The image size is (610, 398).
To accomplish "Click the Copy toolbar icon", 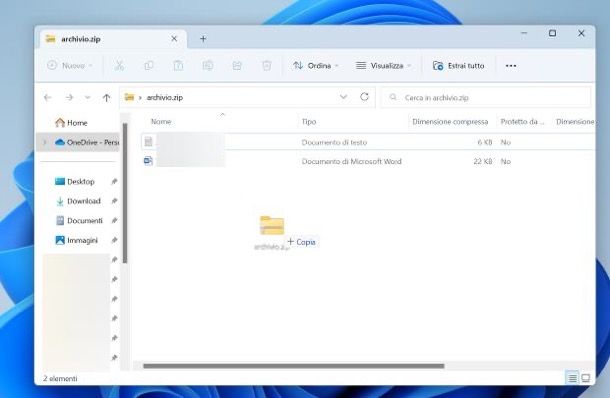I will [x=149, y=65].
